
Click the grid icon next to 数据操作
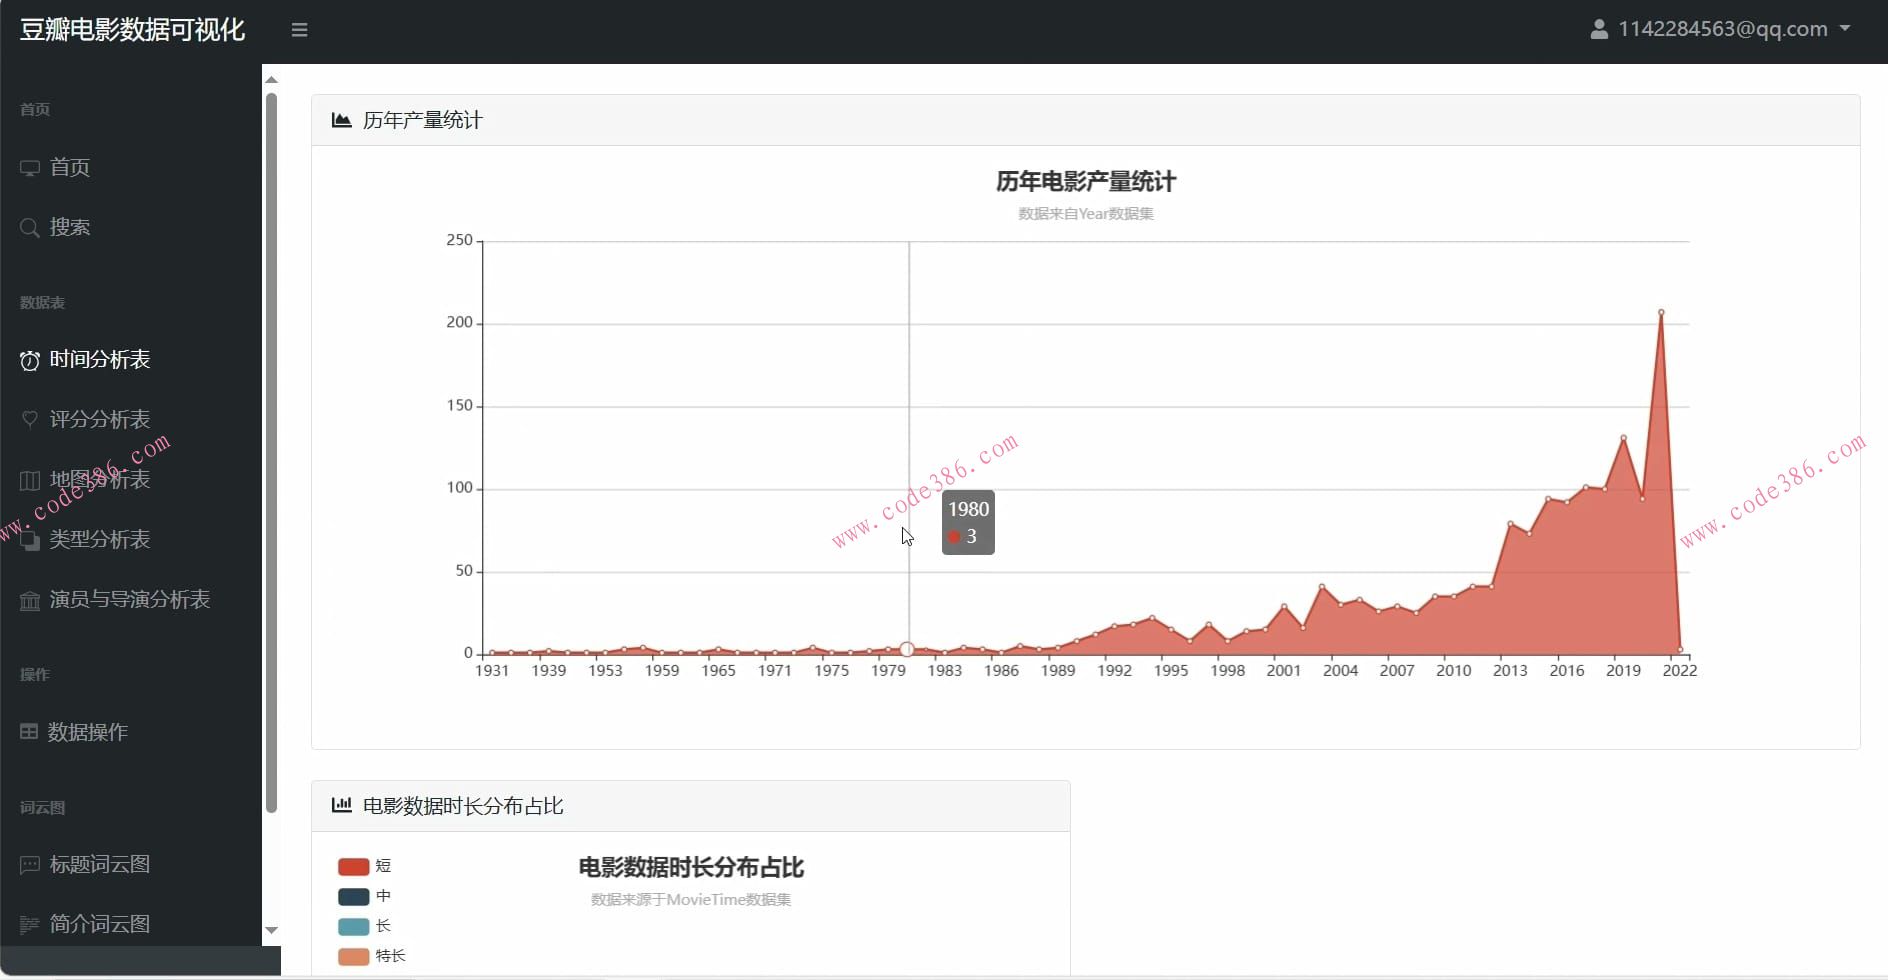(30, 731)
